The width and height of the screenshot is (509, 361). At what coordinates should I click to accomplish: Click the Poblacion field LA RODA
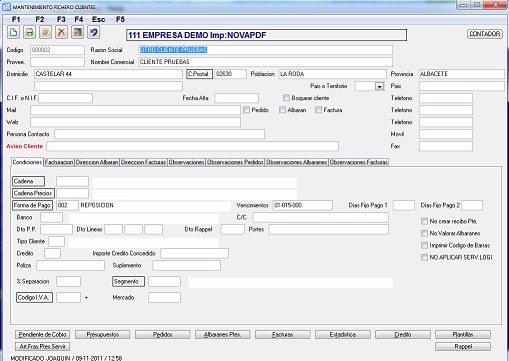332,74
